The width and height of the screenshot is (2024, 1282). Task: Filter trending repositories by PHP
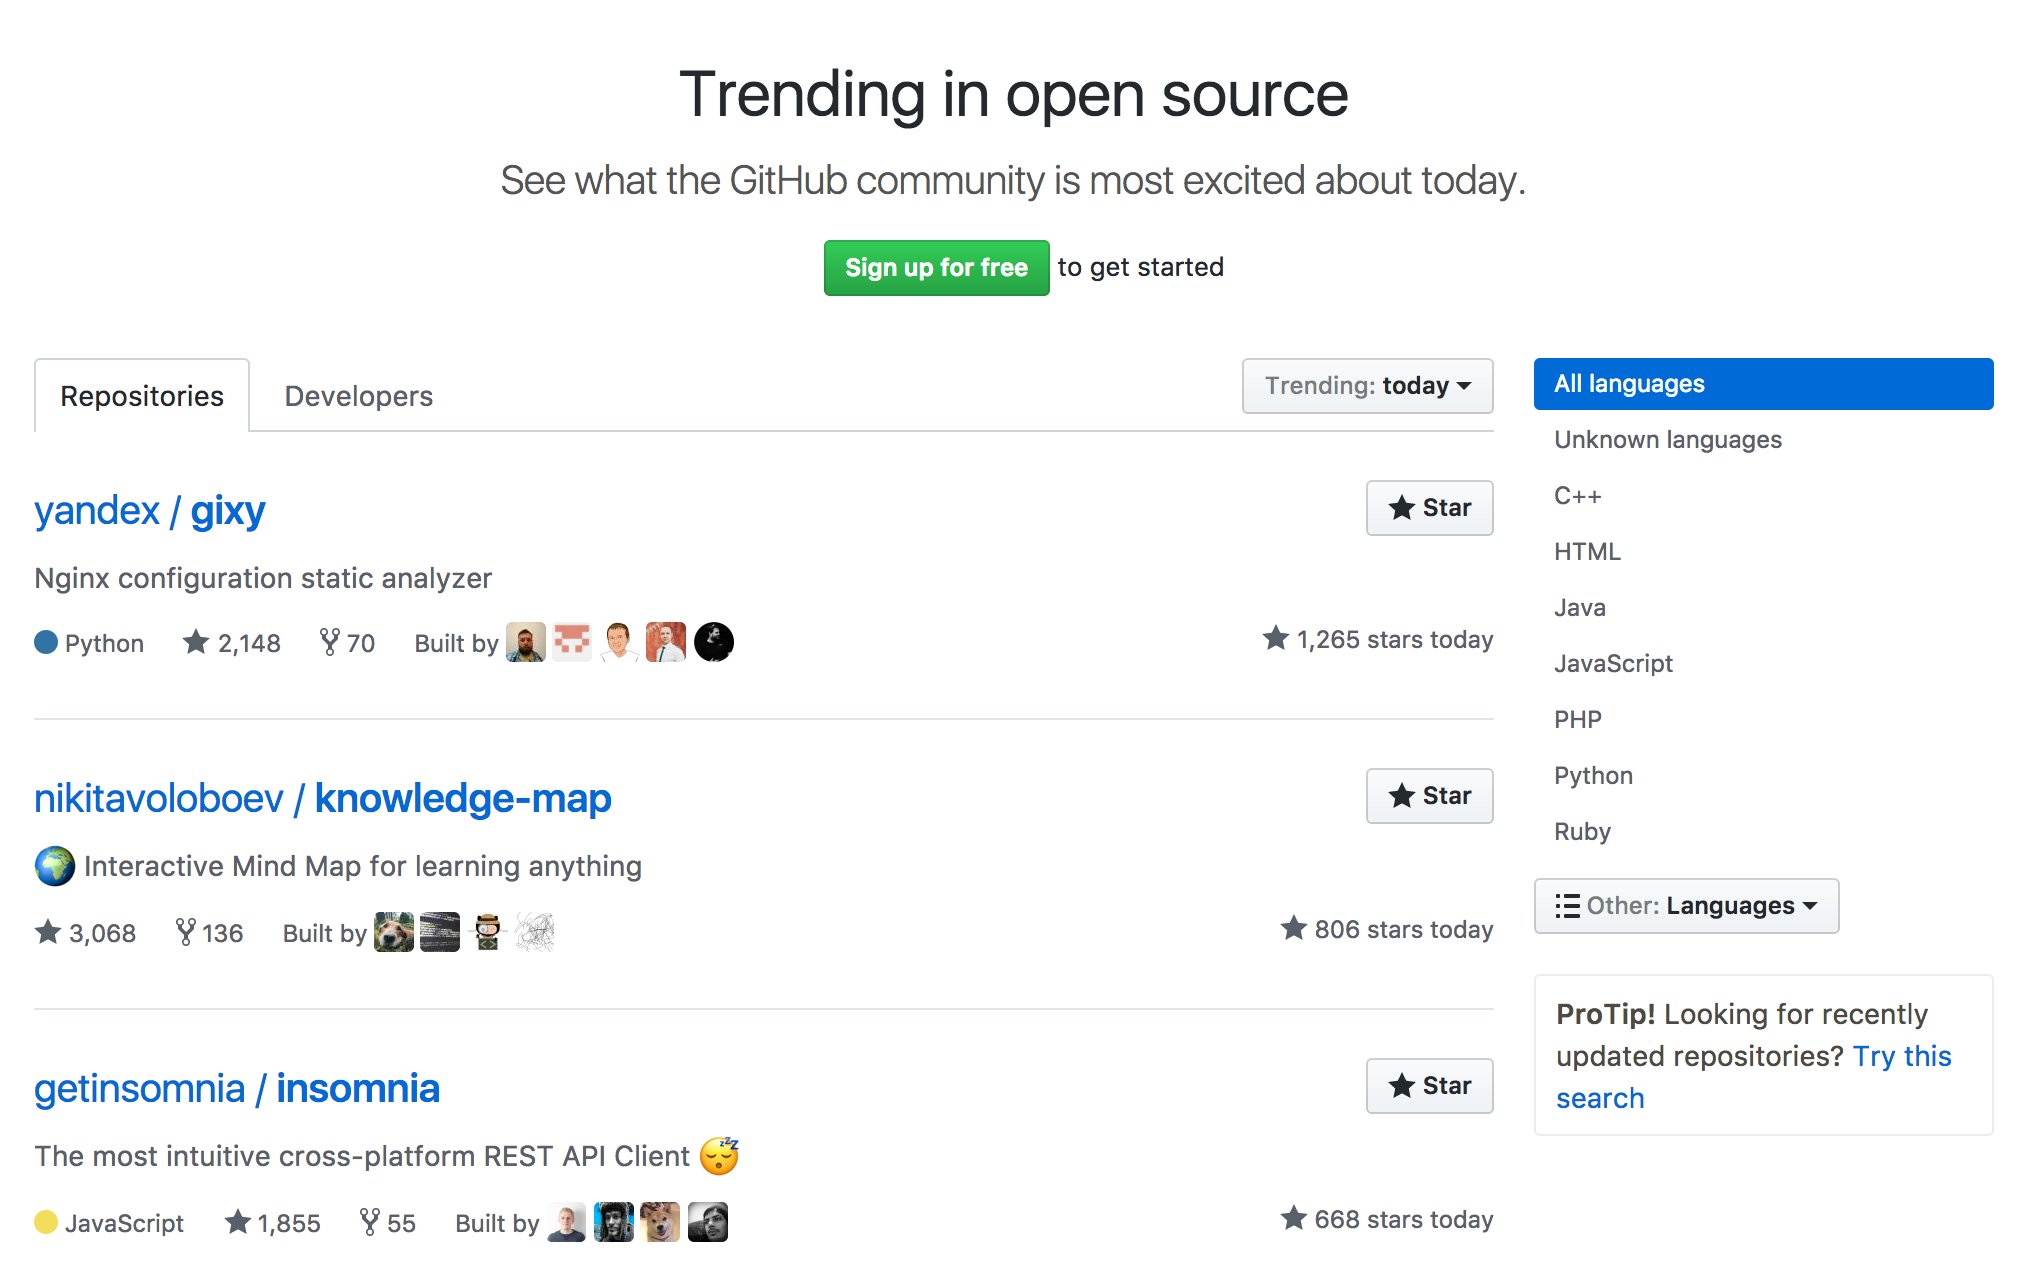click(1578, 720)
